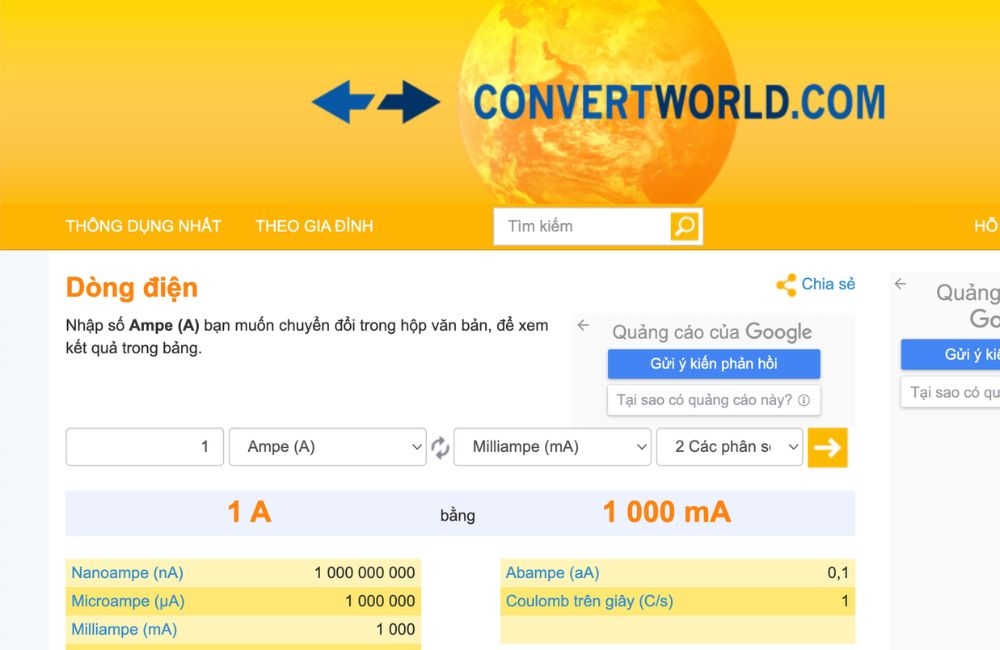The height and width of the screenshot is (650, 1000).
Task: Open the Abampe (aA) link
Action: click(552, 573)
